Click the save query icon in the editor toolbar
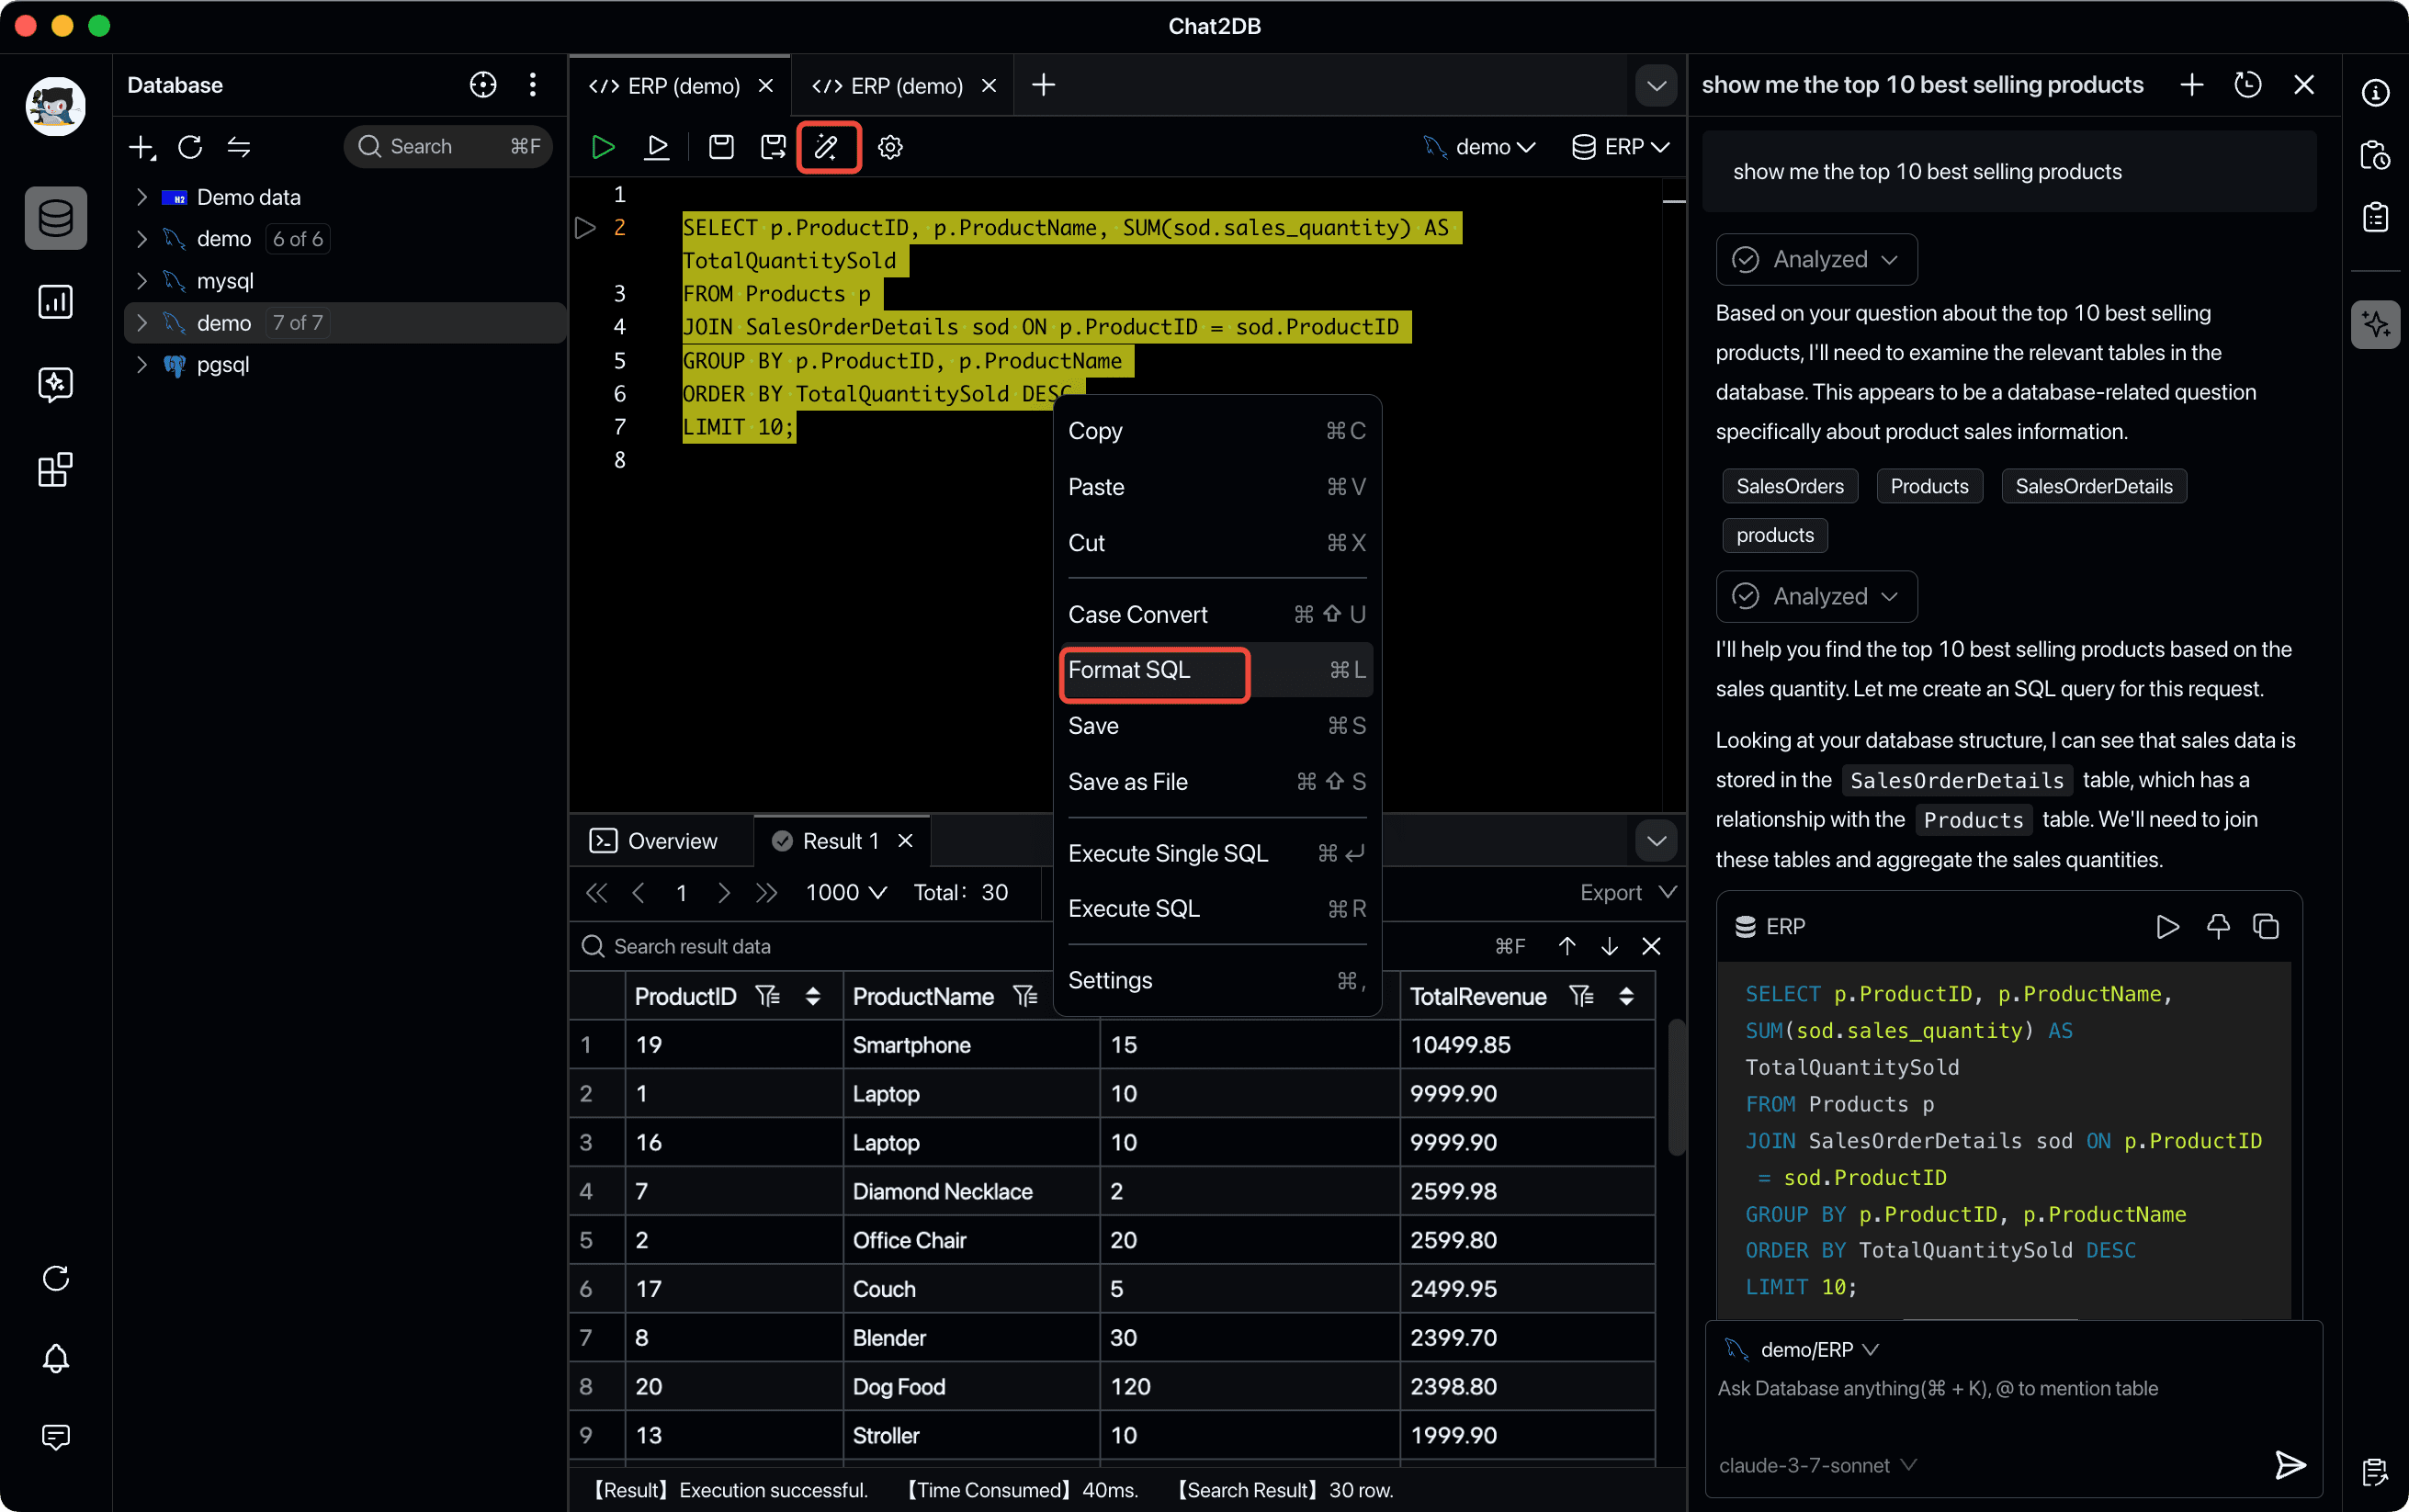Image resolution: width=2409 pixels, height=1512 pixels. 721,147
